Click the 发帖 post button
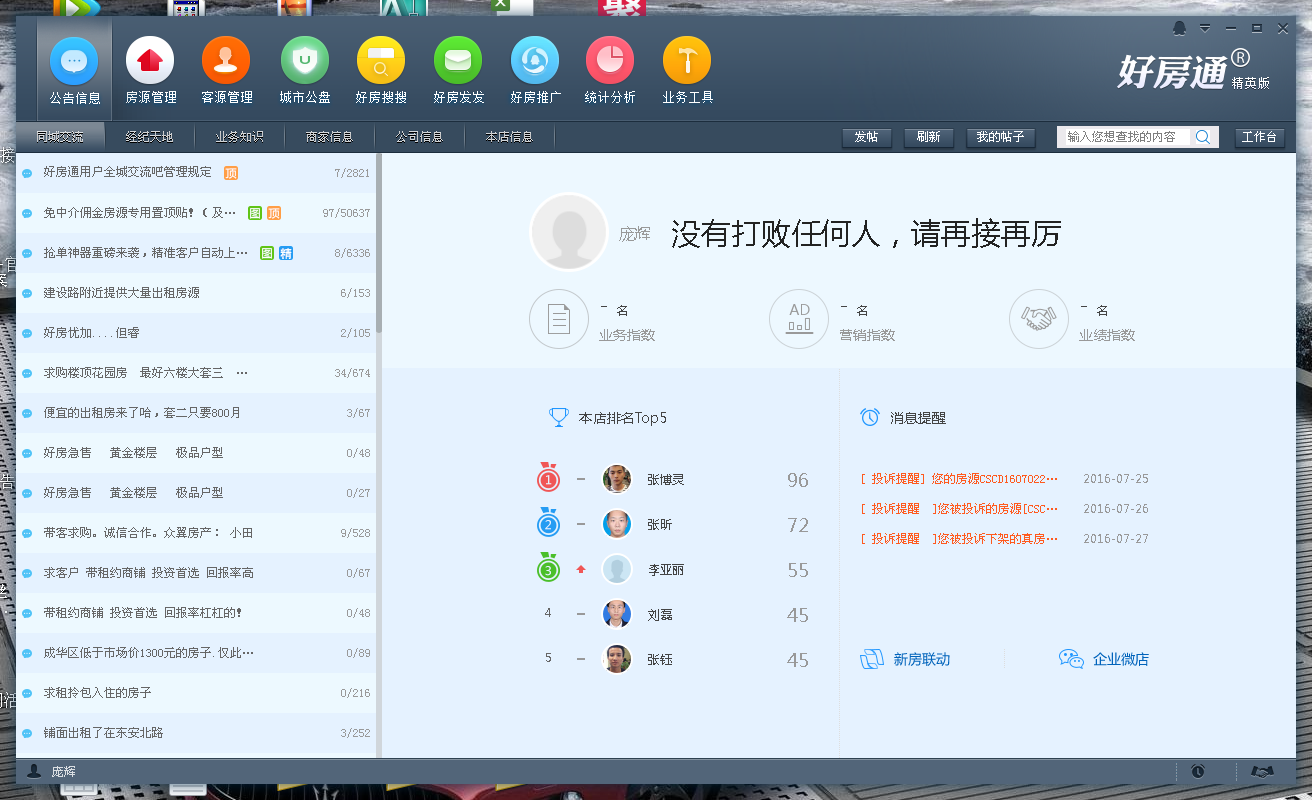 866,137
